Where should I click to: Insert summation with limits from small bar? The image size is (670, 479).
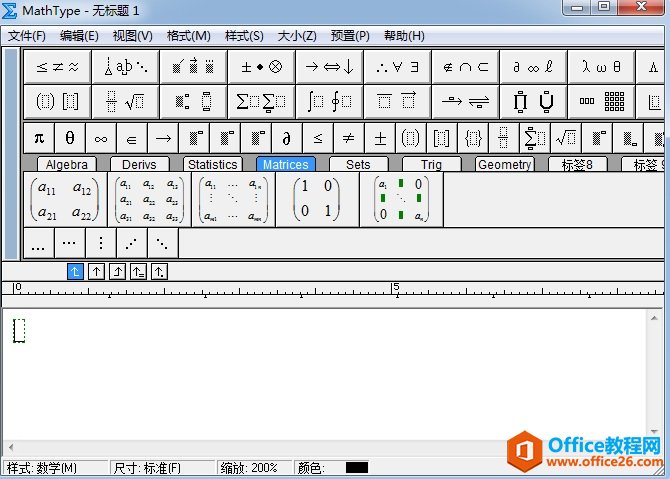[535, 138]
